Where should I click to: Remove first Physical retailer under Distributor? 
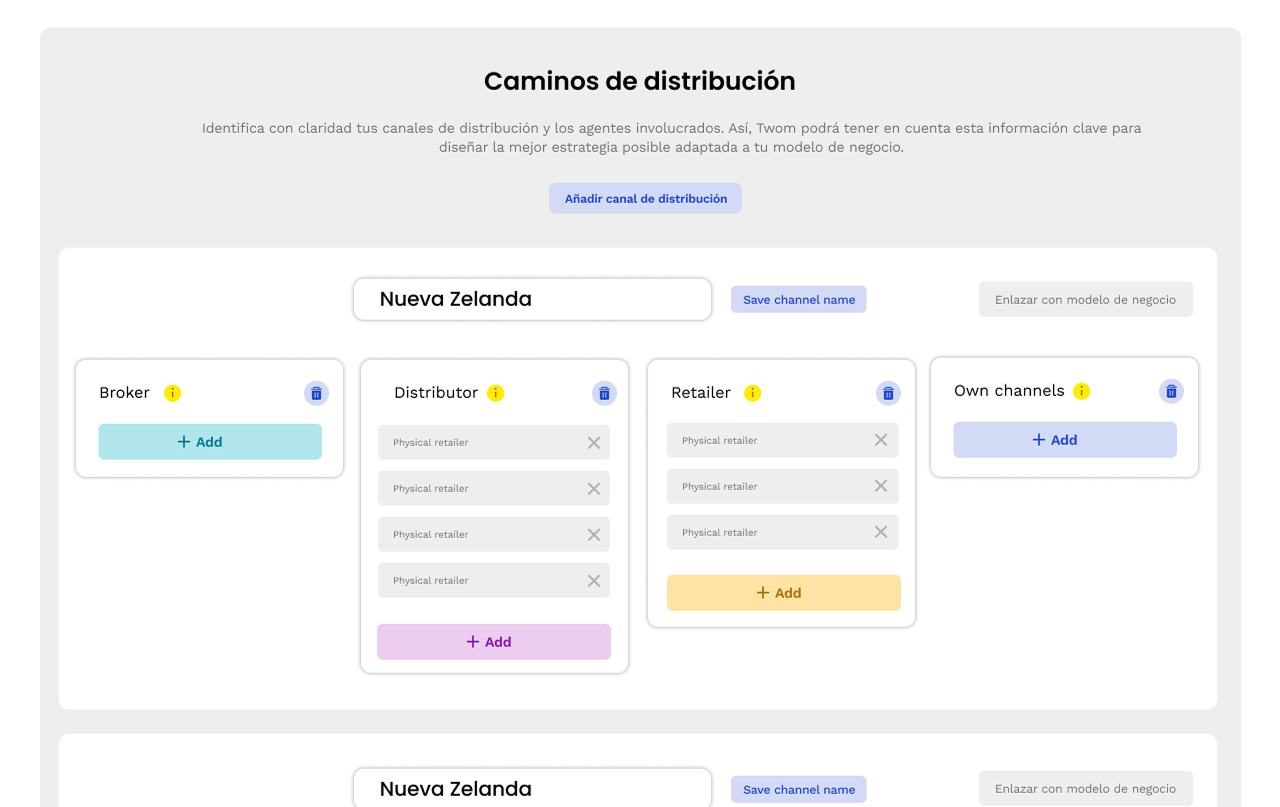pos(594,443)
